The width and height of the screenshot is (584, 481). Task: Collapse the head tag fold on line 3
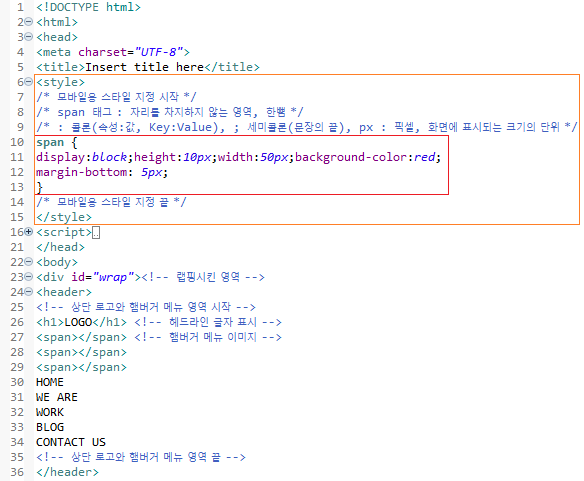[x=29, y=37]
